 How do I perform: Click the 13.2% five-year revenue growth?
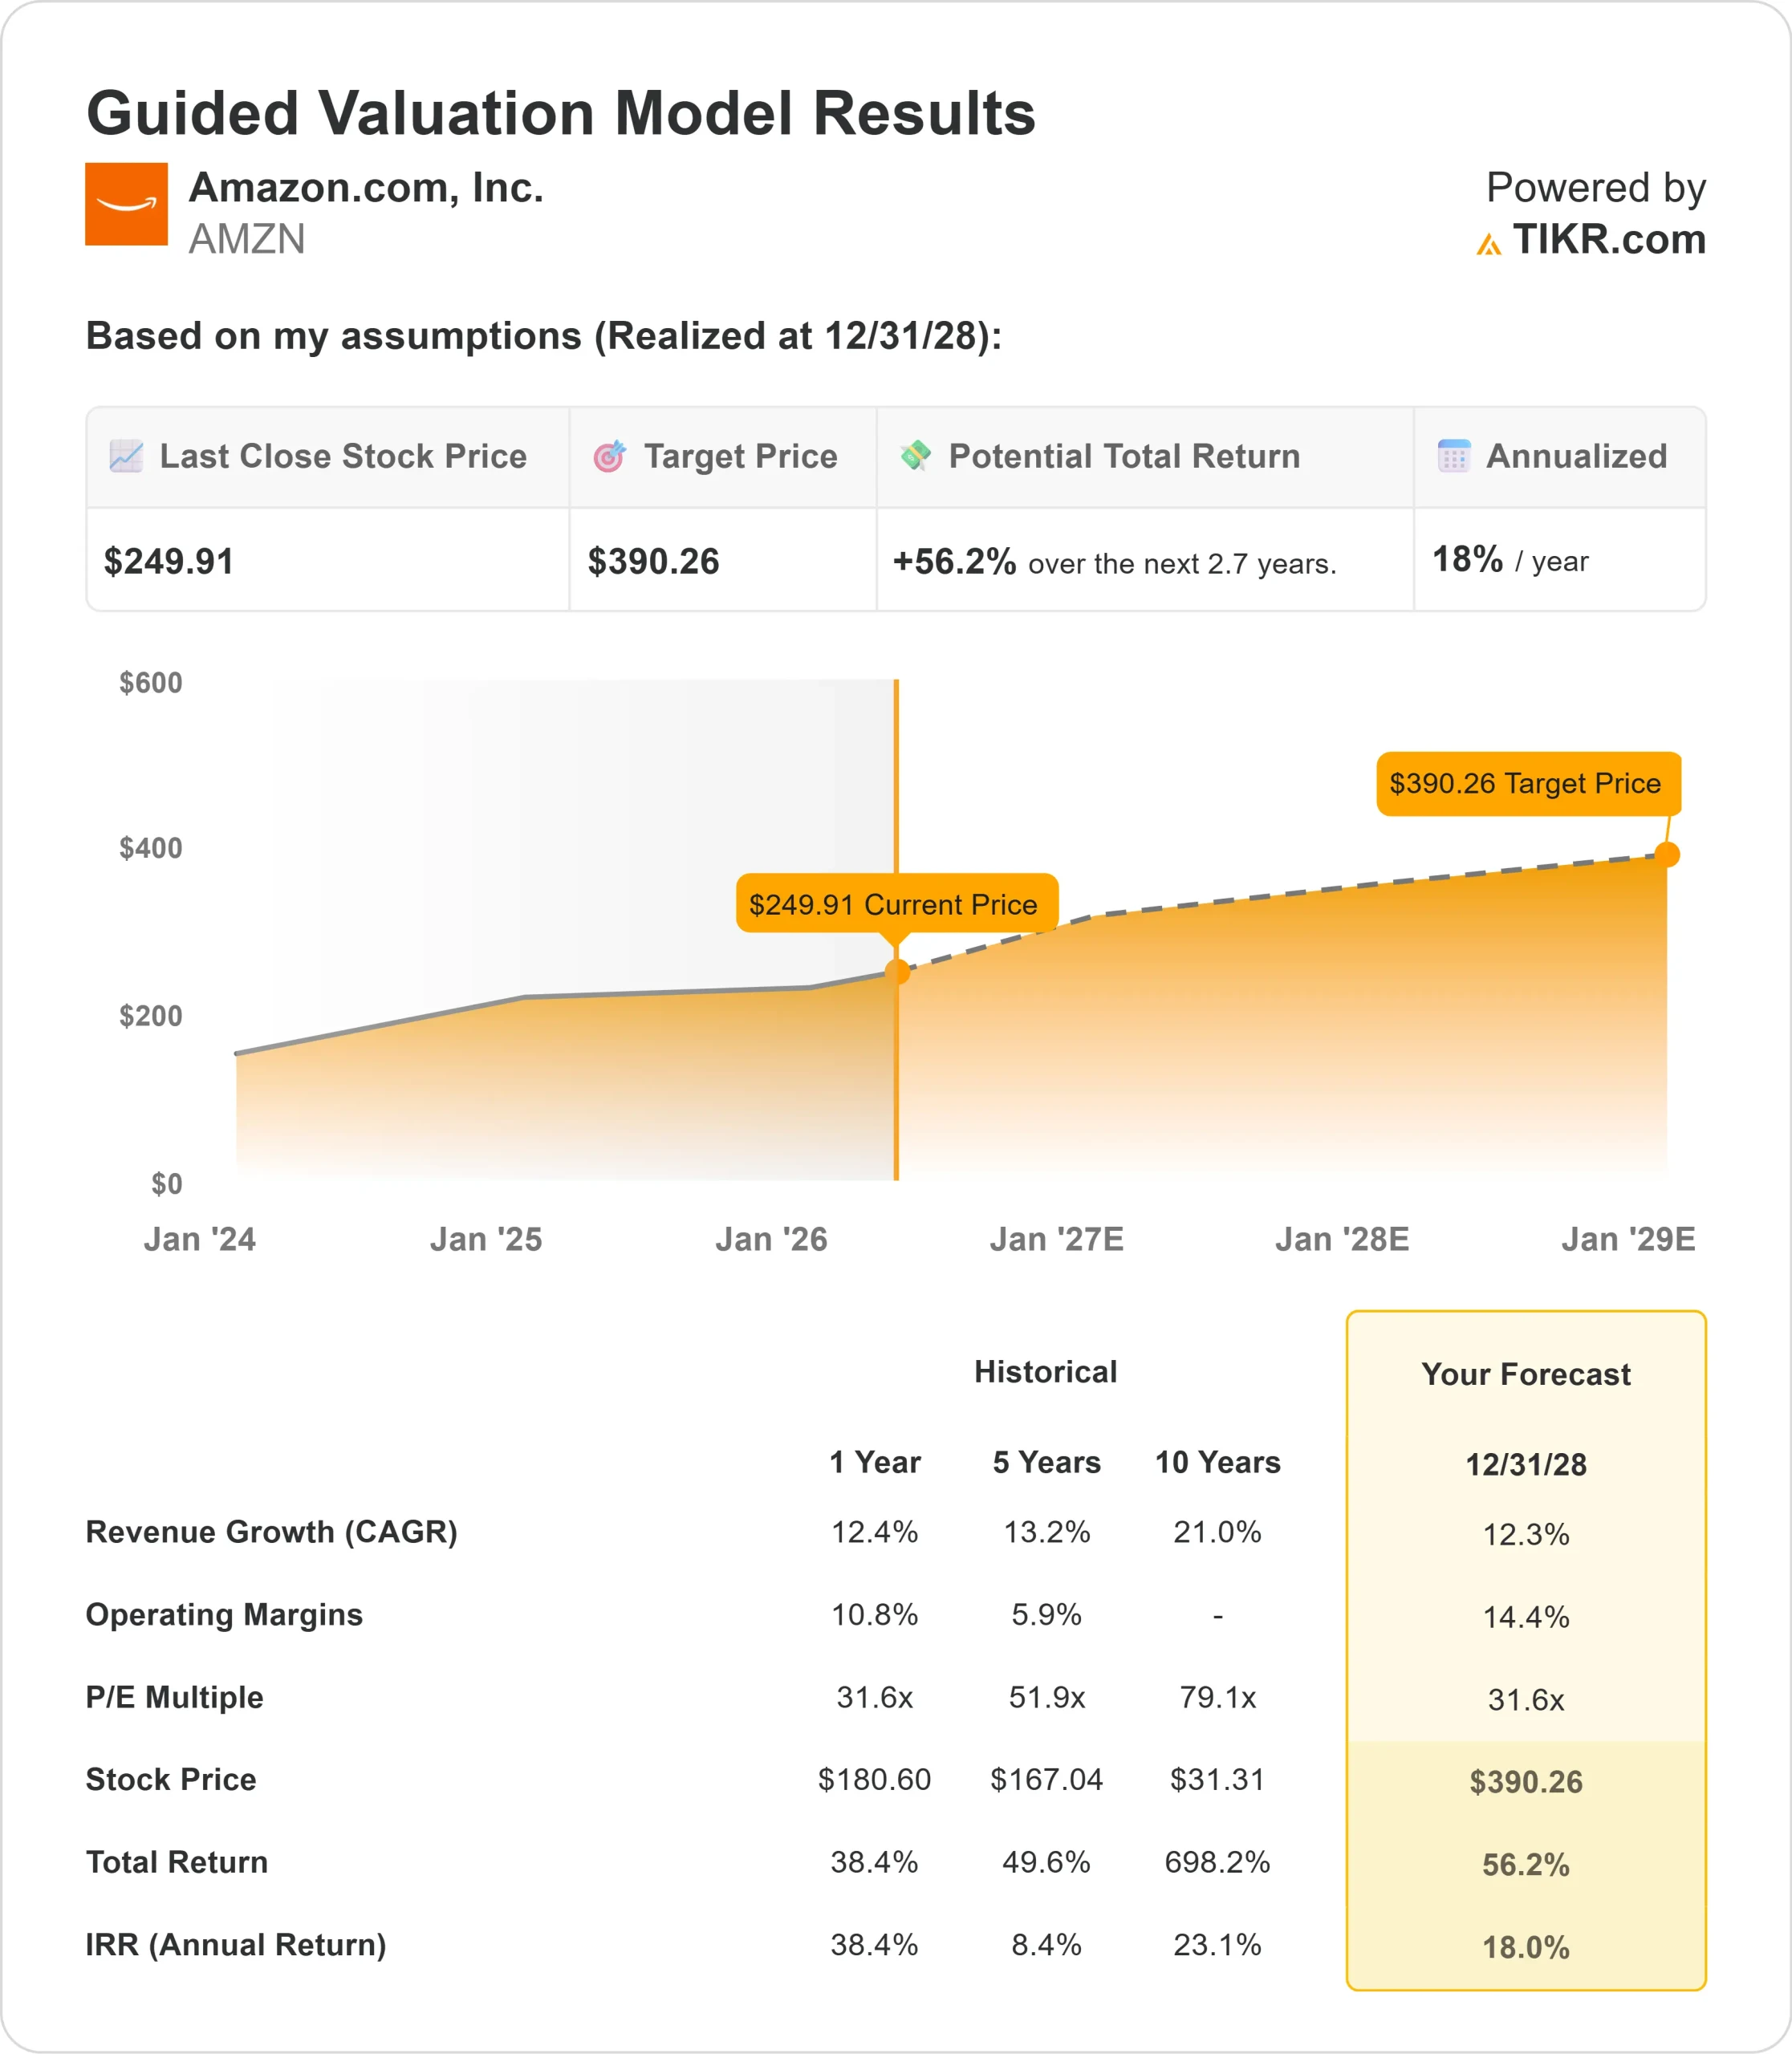coord(1047,1532)
